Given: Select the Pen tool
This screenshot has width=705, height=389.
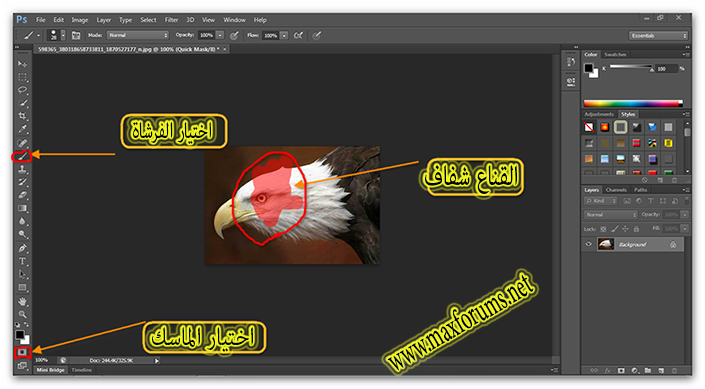Looking at the screenshot, I should point(22,248).
